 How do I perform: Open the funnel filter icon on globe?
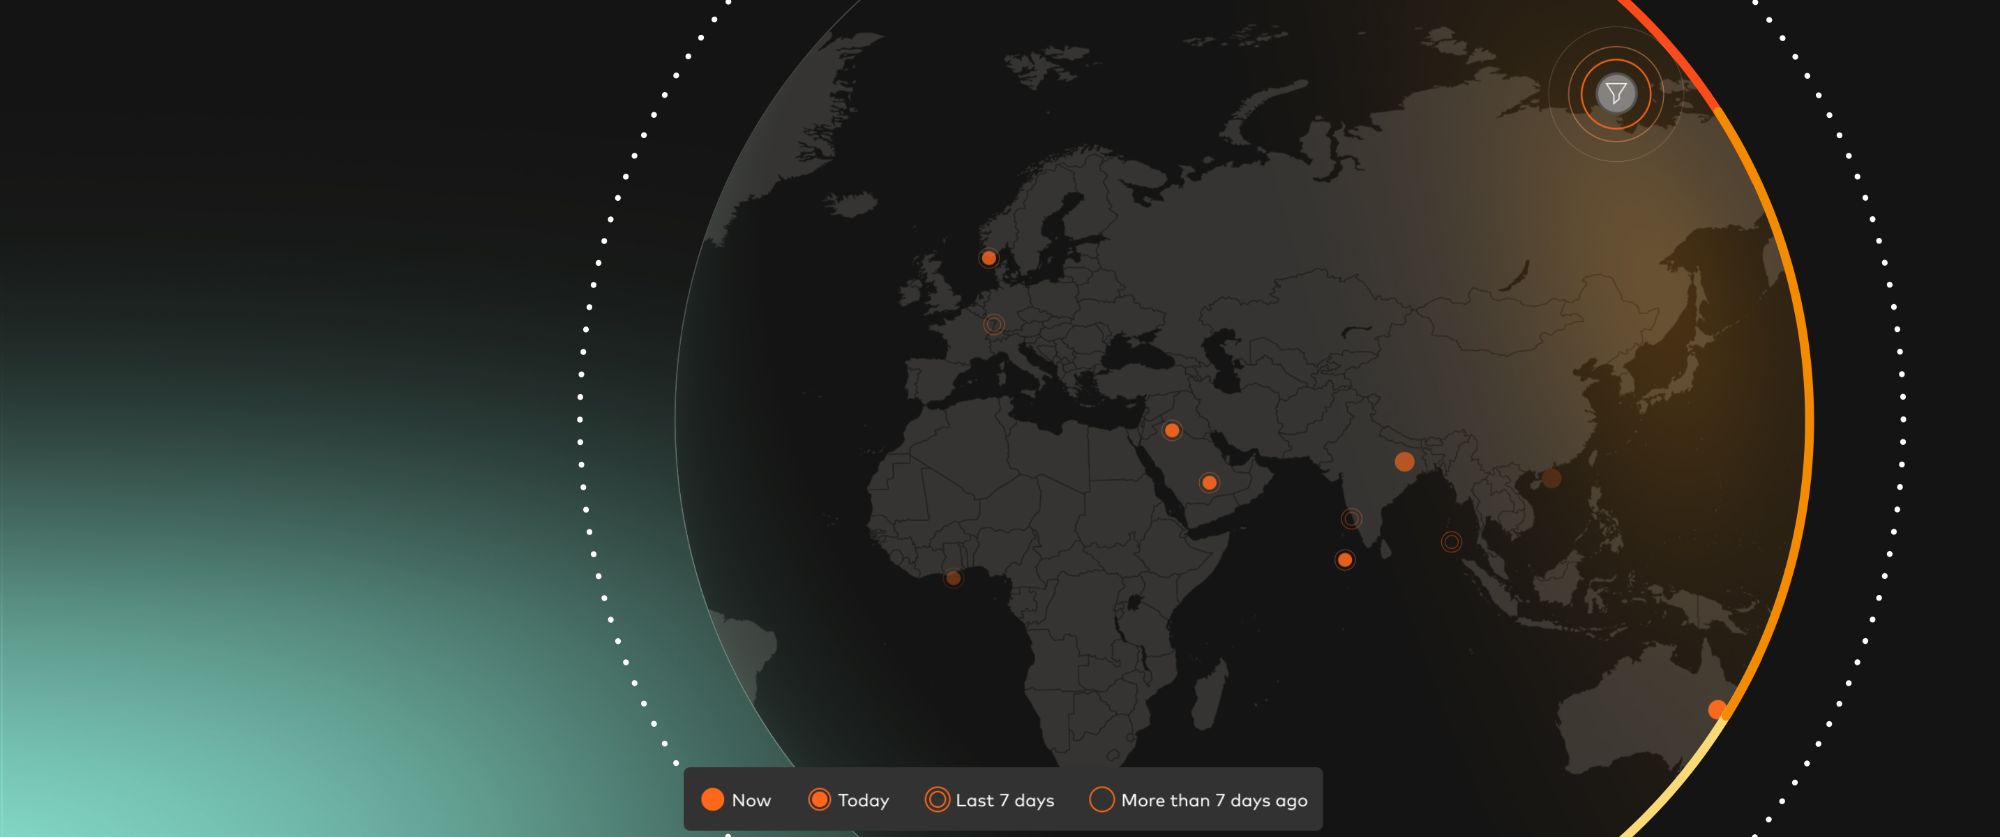(x=1615, y=94)
